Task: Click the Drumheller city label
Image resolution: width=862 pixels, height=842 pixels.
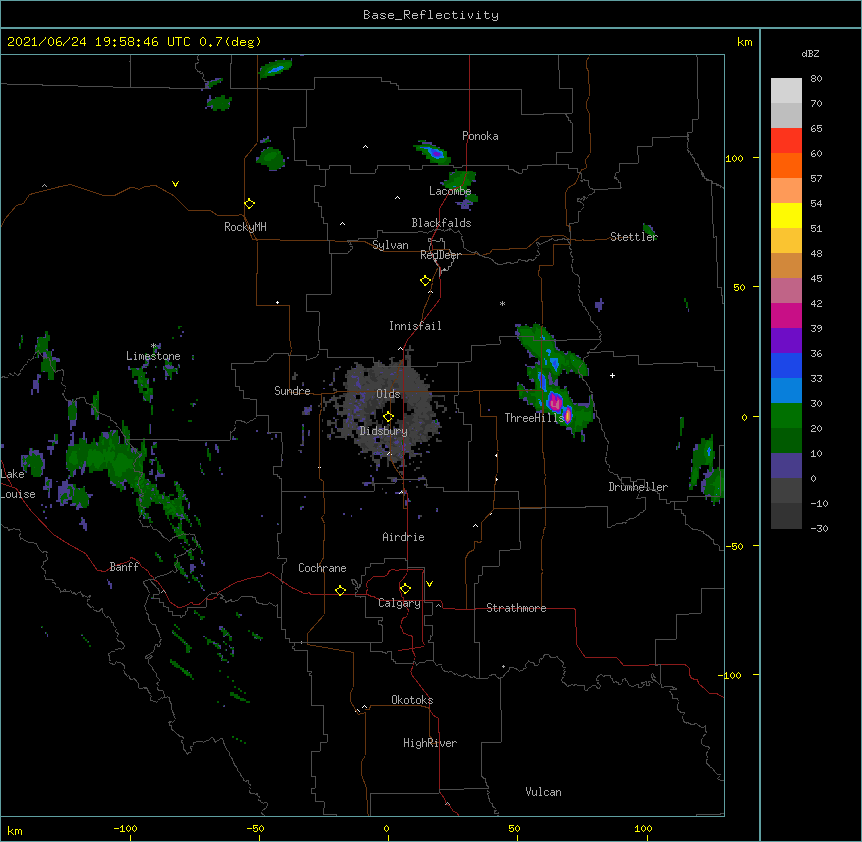Action: (638, 487)
